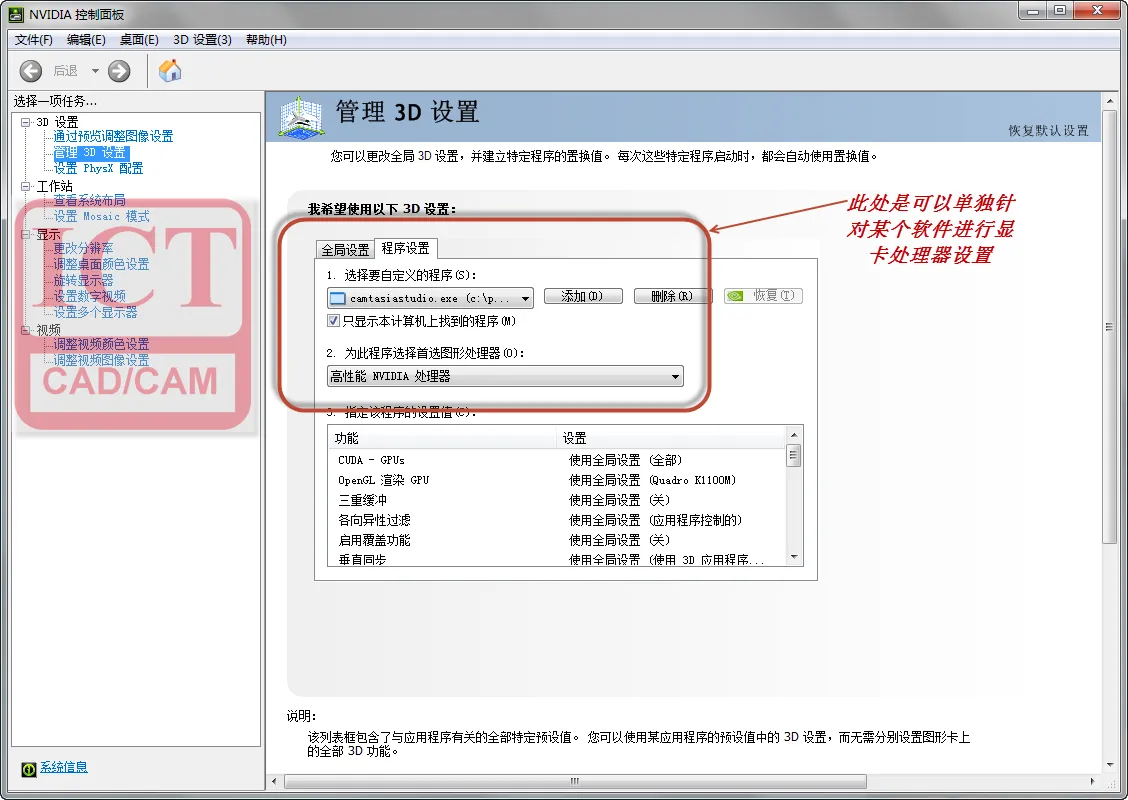Click the 删除 button
This screenshot has height=800, width=1128.
[x=671, y=297]
